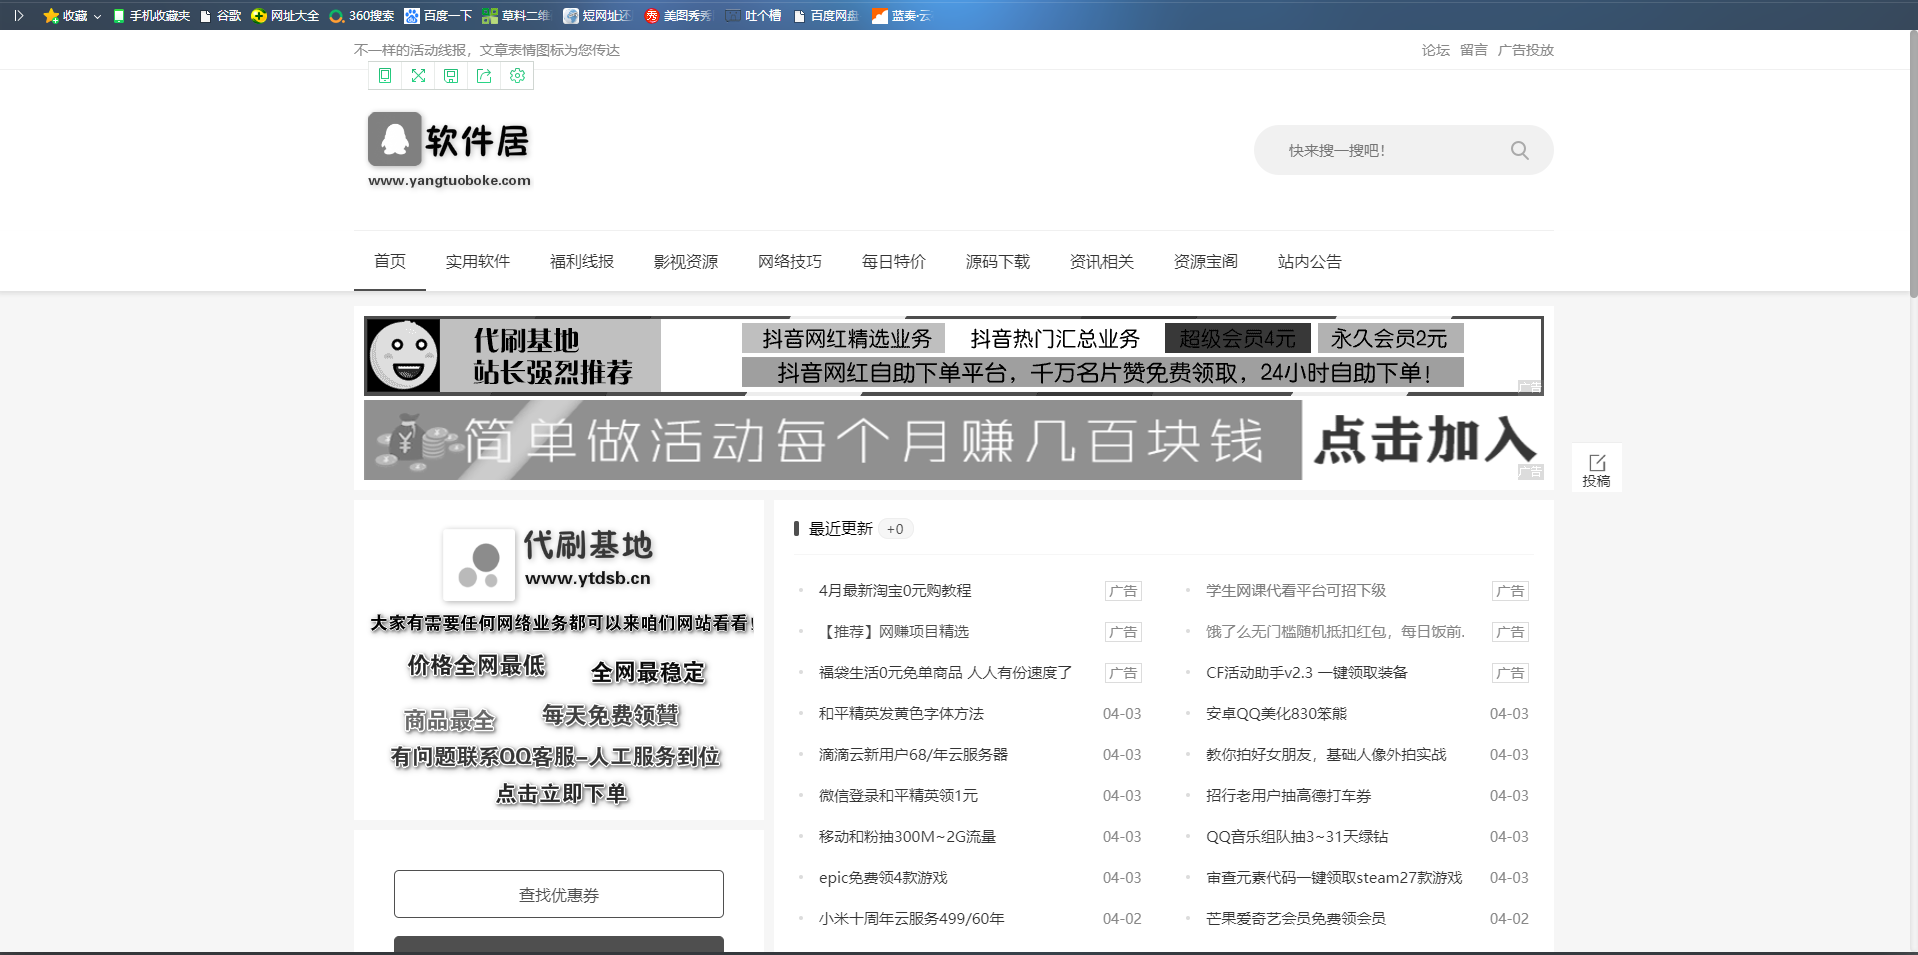Open the 网址大全 bookmark
This screenshot has height=955, width=1918.
285,16
